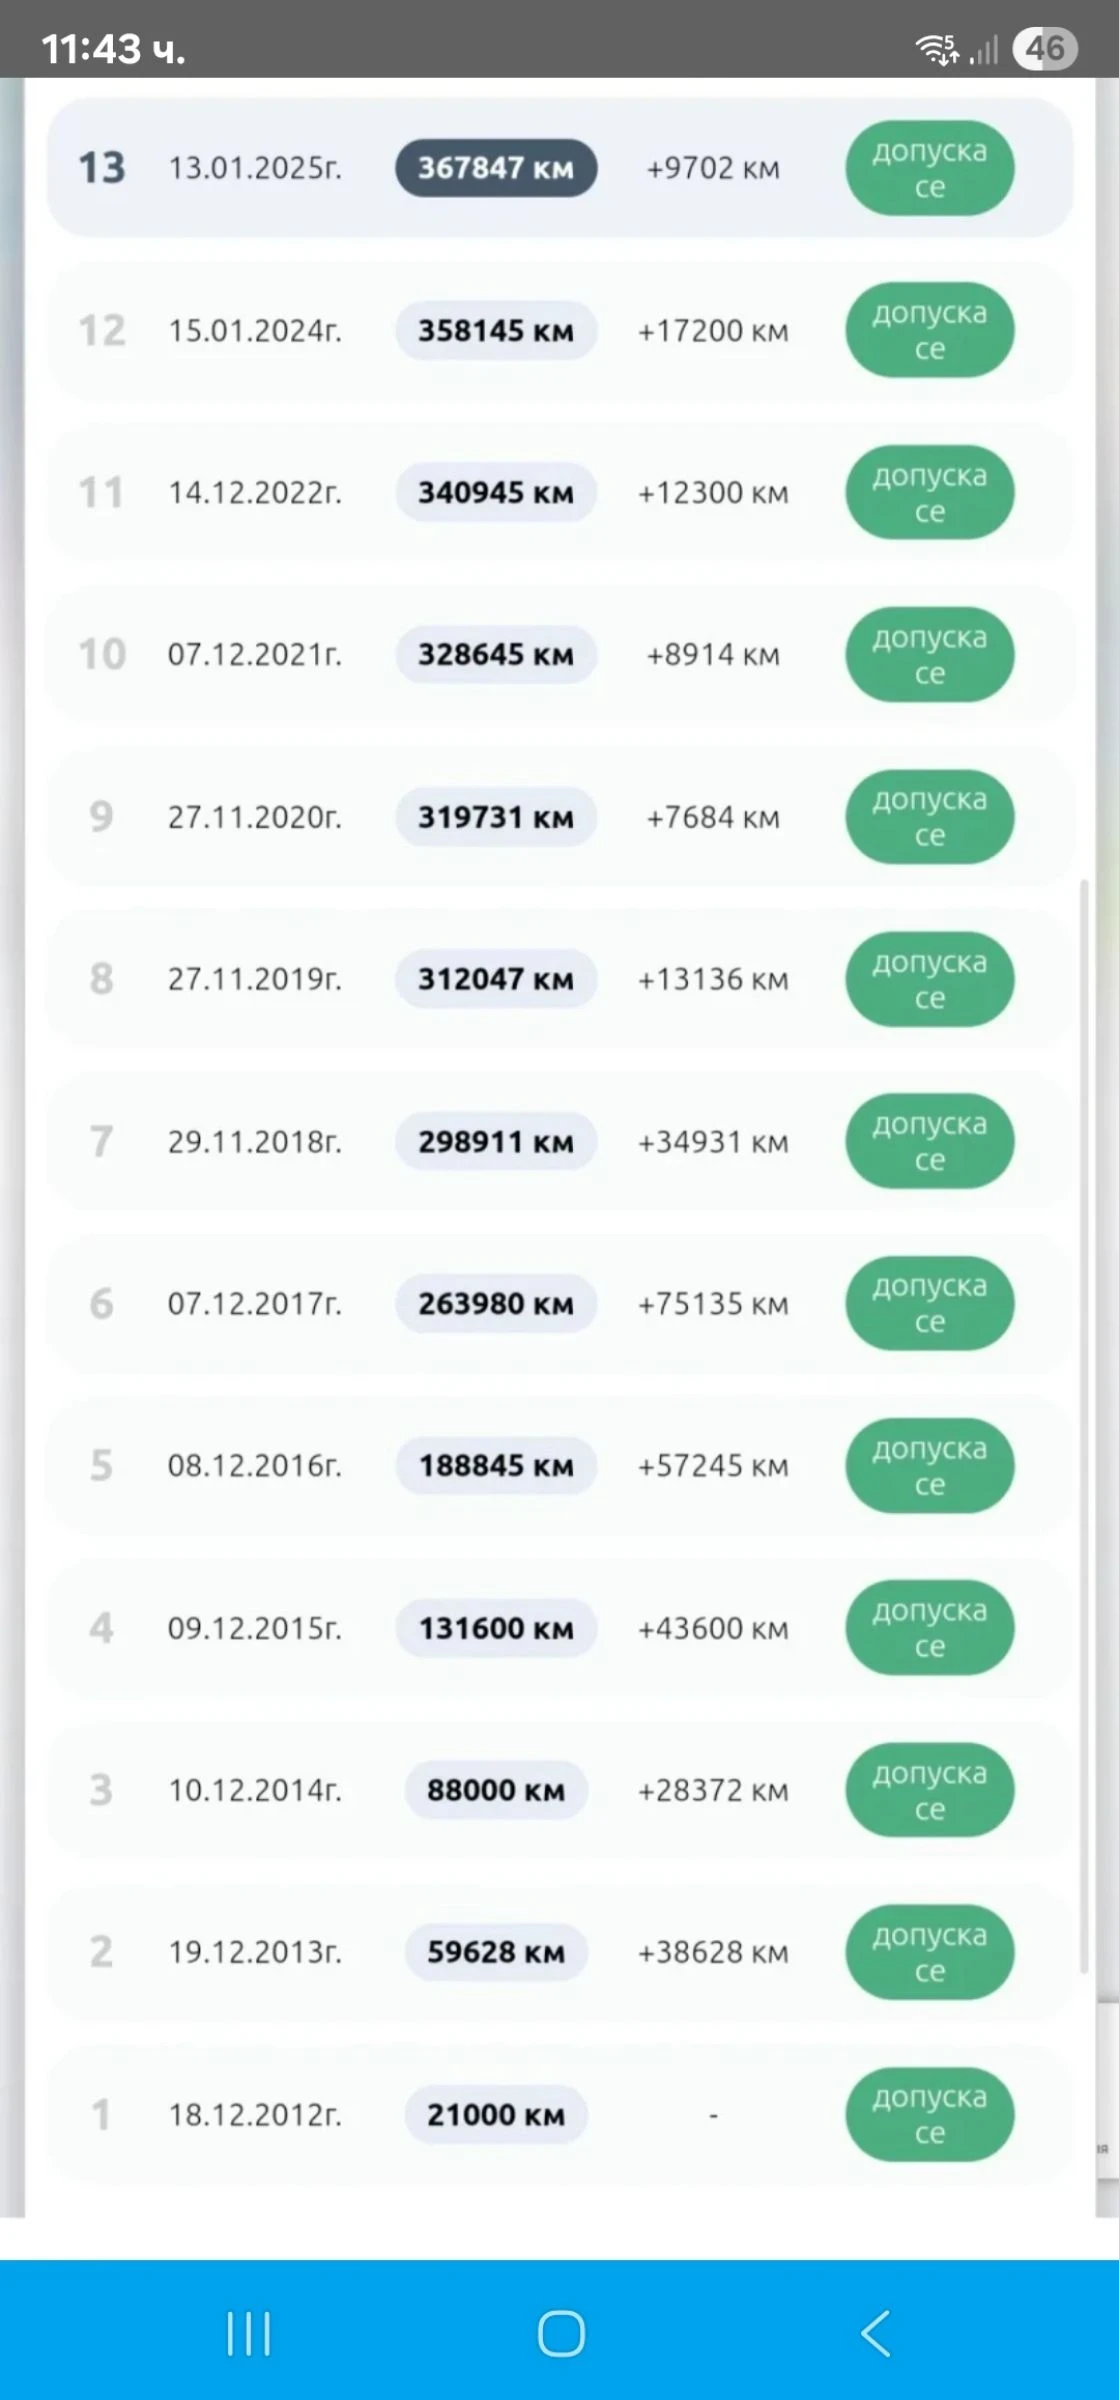1119x2400 pixels.
Task: Click the 21000 км mileage badge
Action: [x=496, y=2115]
